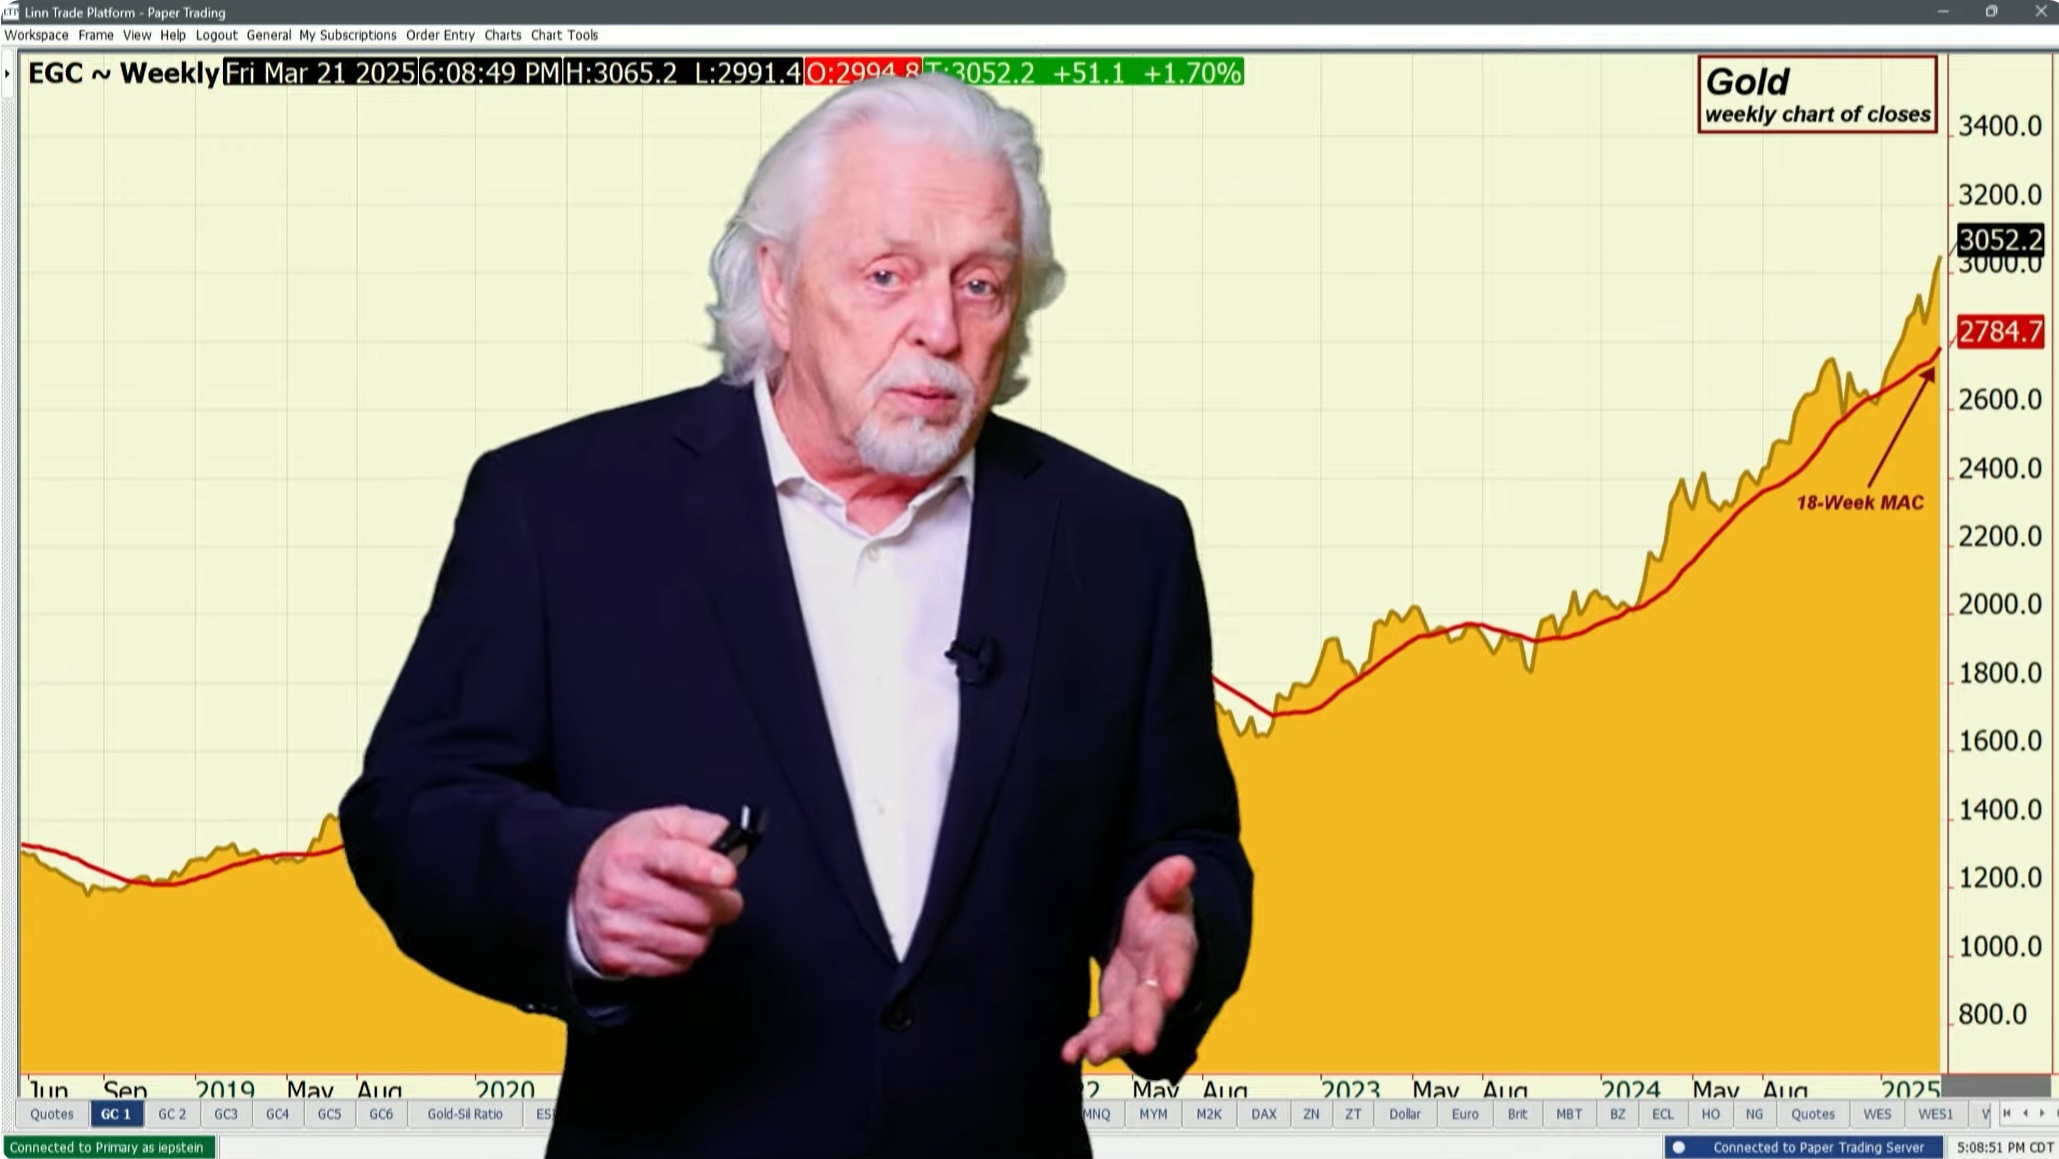Viewport: 2059px width, 1159px height.
Task: Switch to the Gold-Sil Ratio tab
Action: coord(464,1114)
